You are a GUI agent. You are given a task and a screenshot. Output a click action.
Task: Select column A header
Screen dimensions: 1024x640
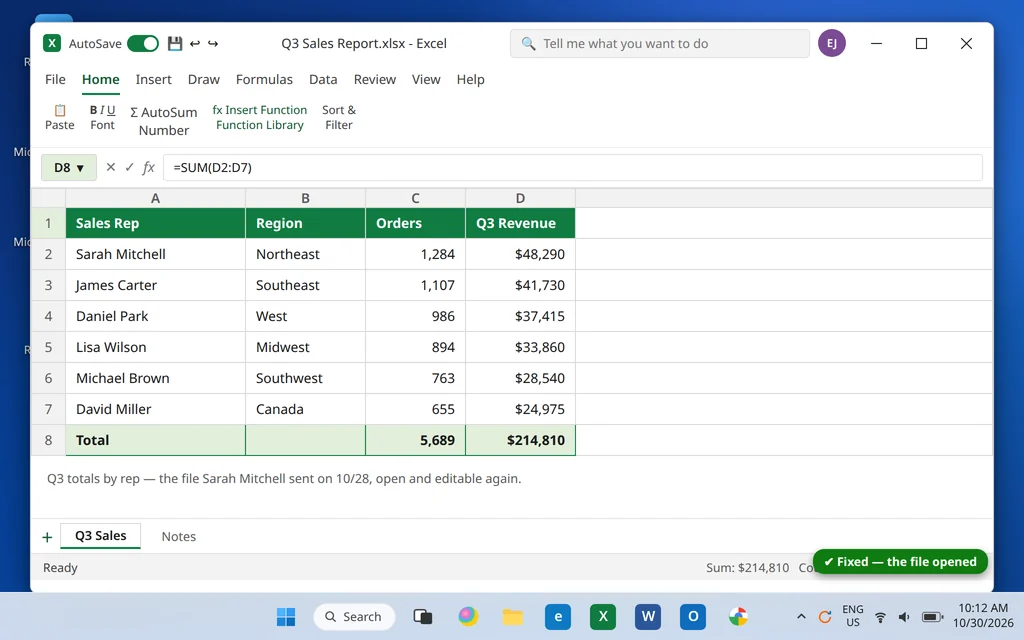point(155,198)
